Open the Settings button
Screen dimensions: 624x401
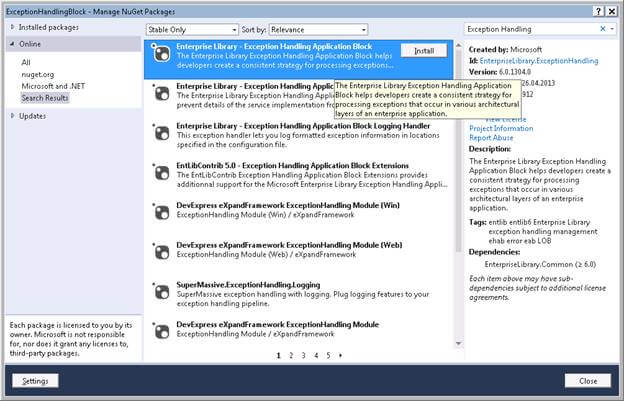[x=35, y=381]
